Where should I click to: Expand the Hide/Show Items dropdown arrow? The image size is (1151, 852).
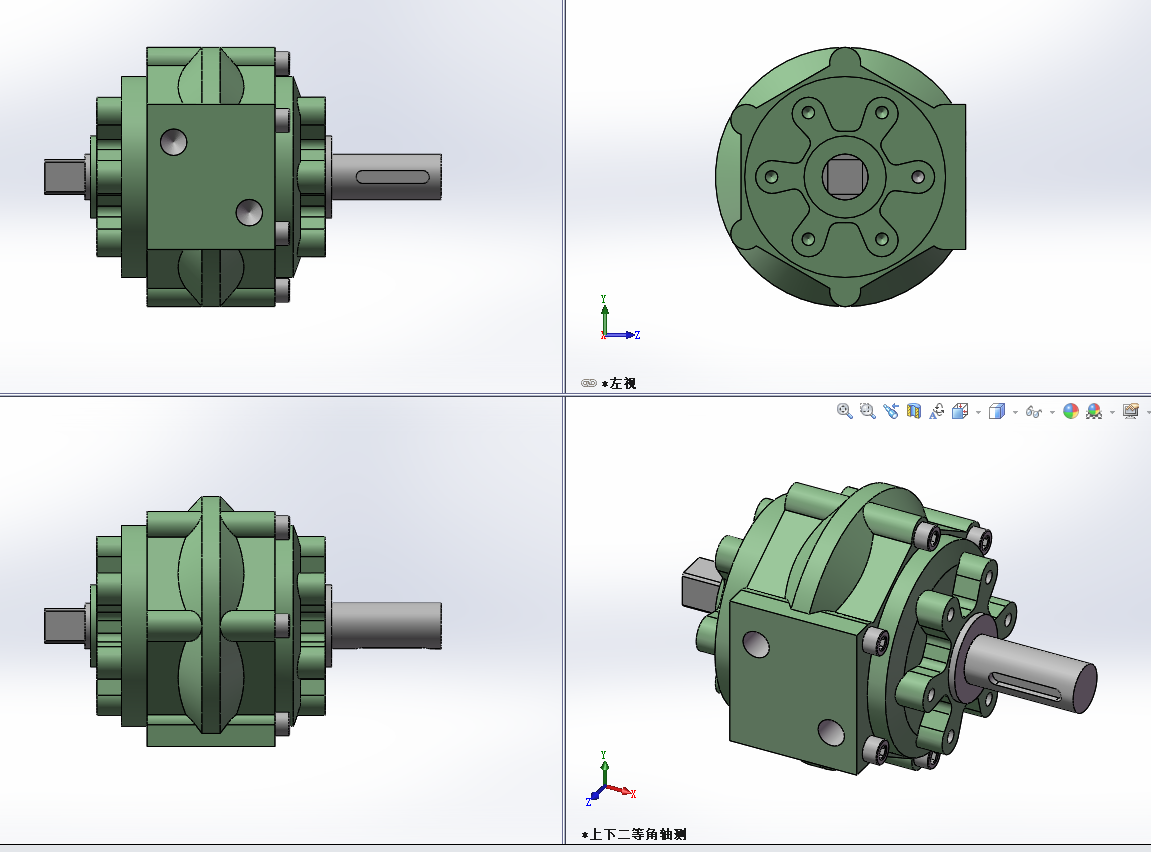tap(1052, 412)
